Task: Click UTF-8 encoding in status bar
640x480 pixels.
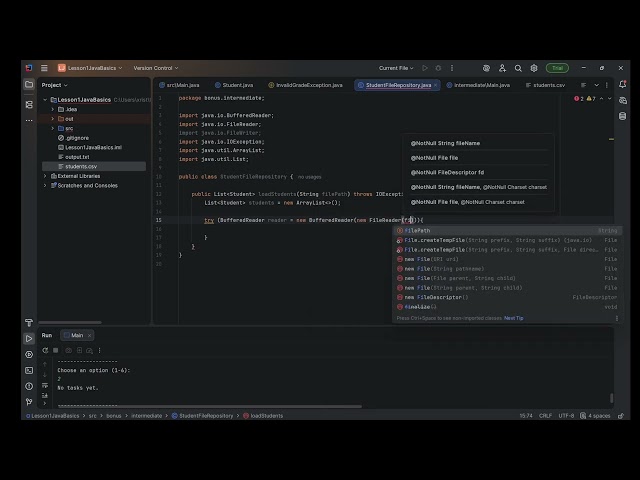Action: [x=566, y=416]
